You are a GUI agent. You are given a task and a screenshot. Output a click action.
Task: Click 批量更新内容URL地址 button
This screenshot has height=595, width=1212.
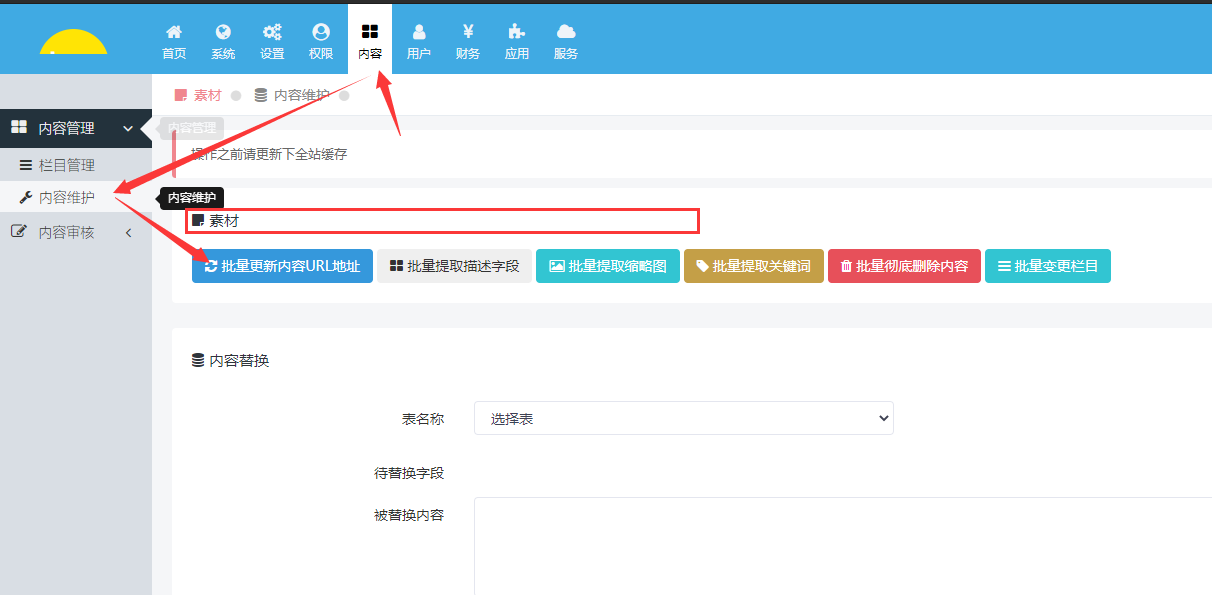coord(282,266)
